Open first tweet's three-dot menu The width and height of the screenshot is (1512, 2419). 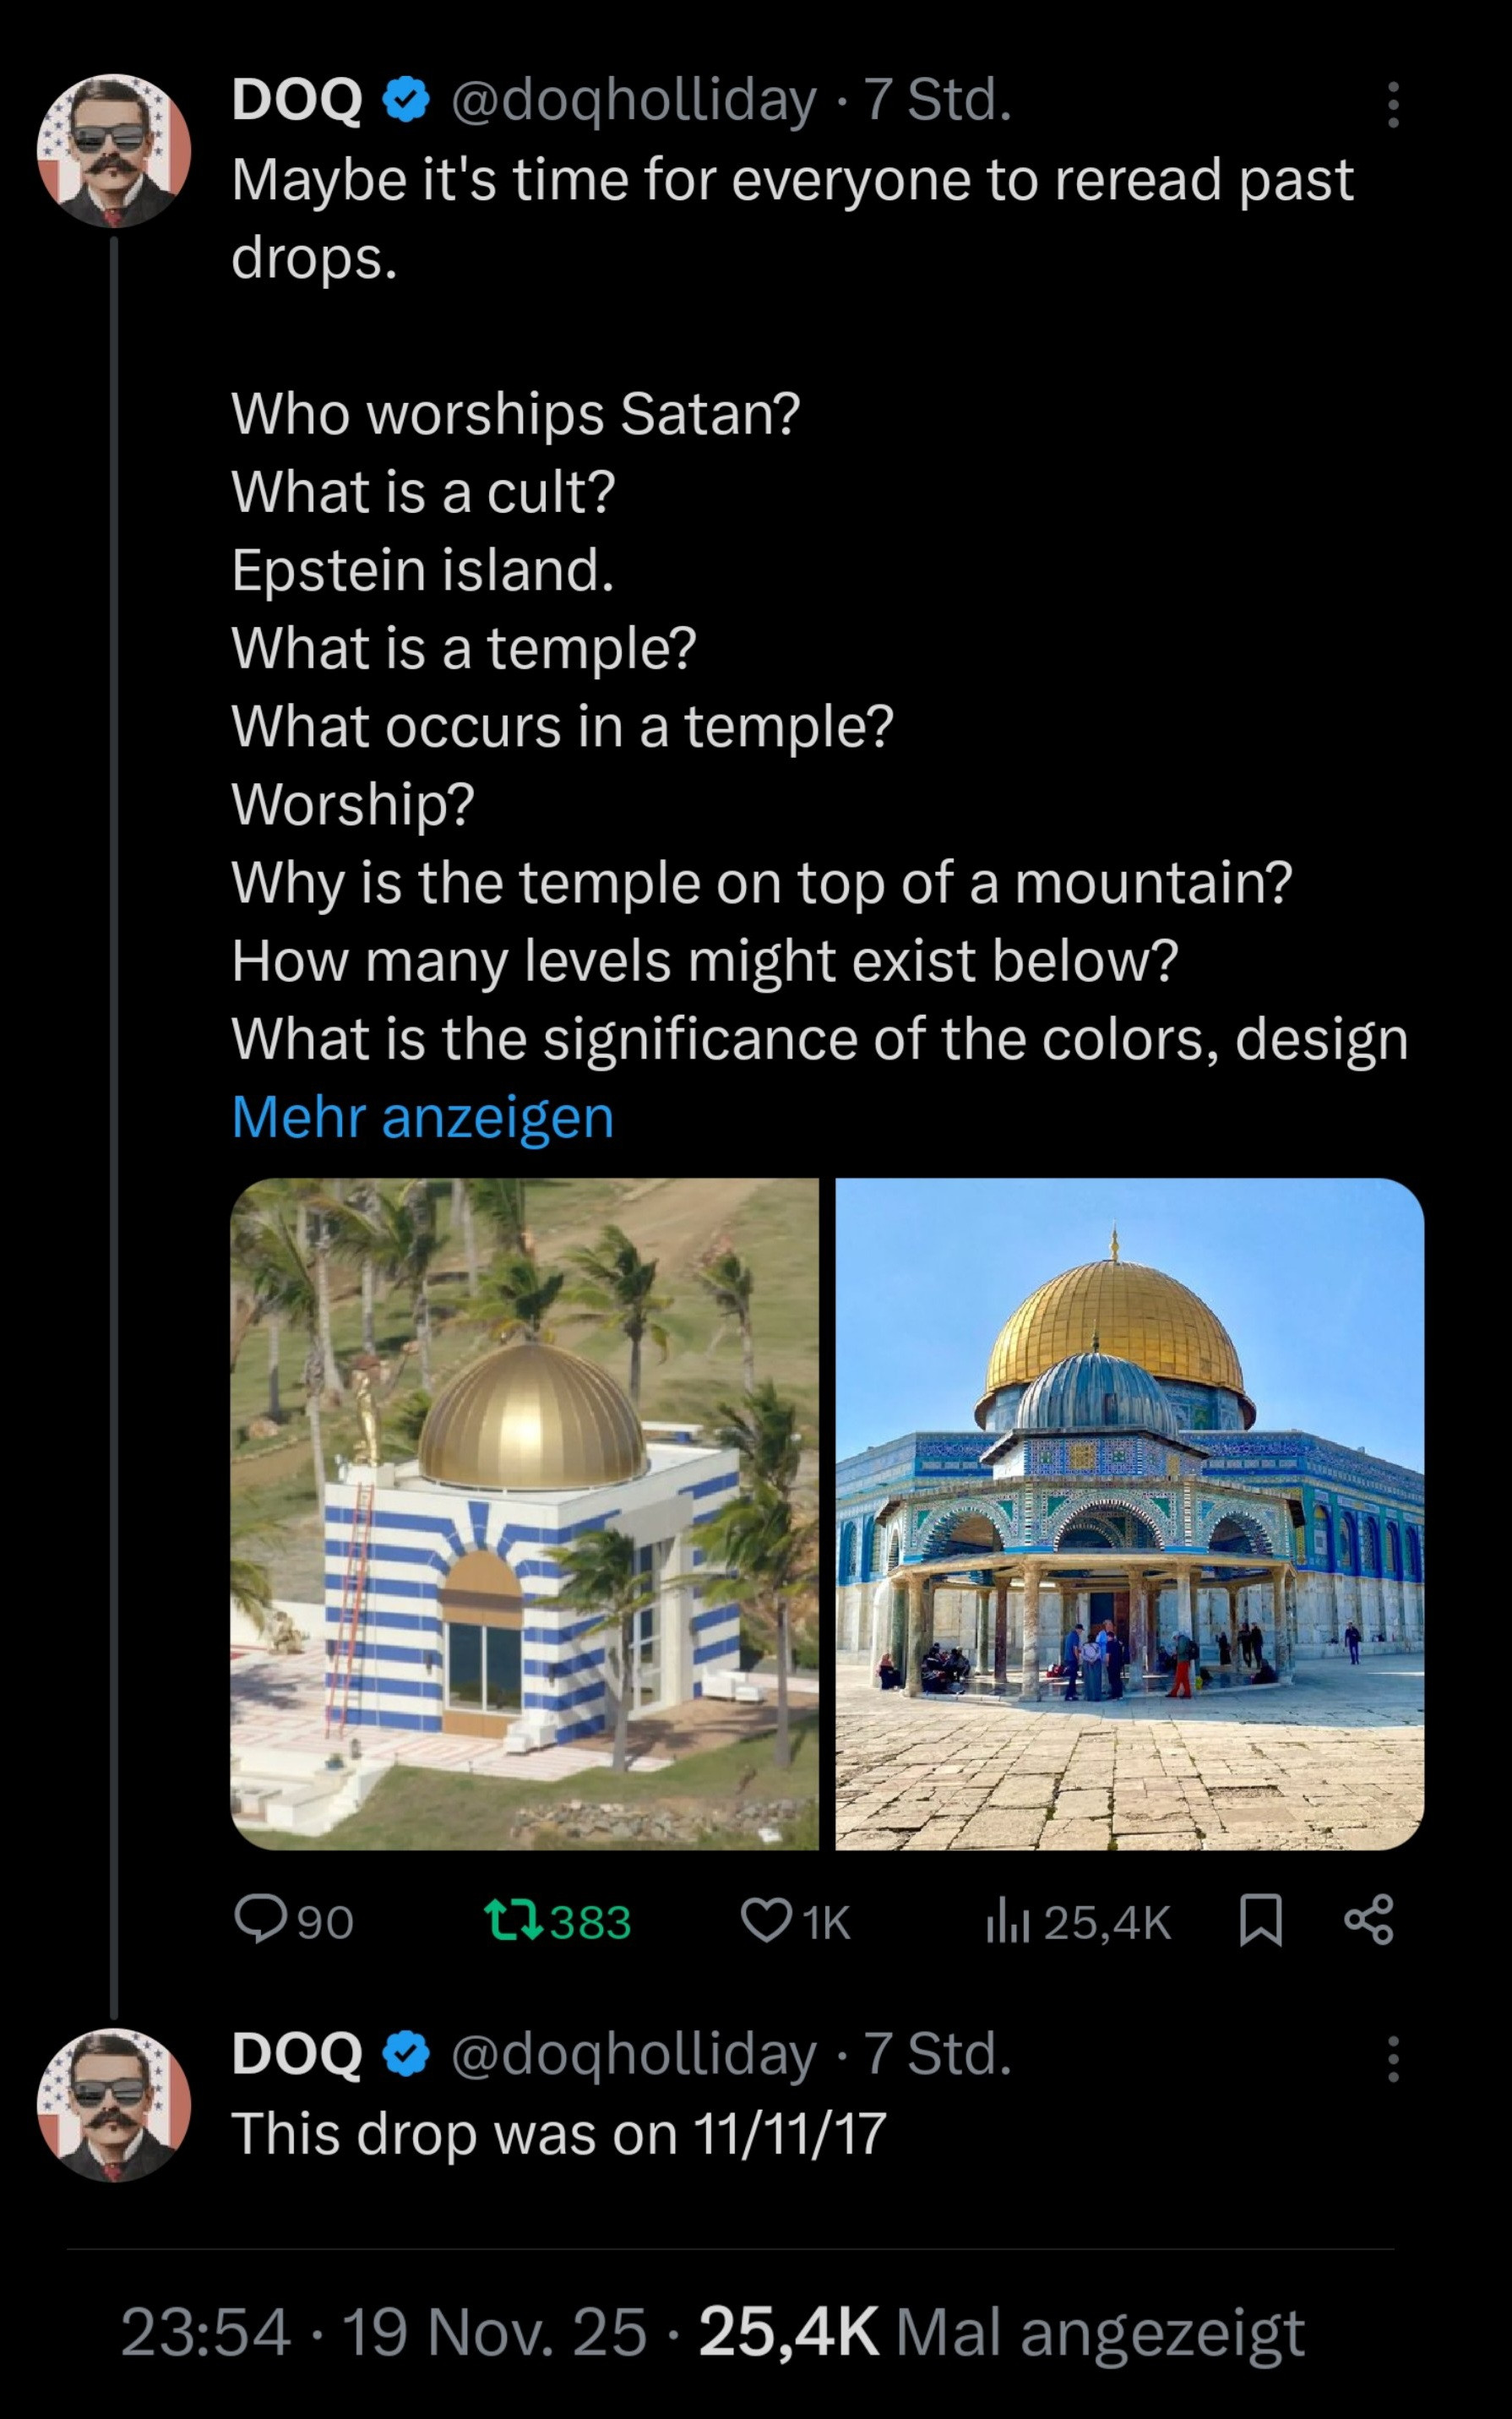(x=1393, y=104)
